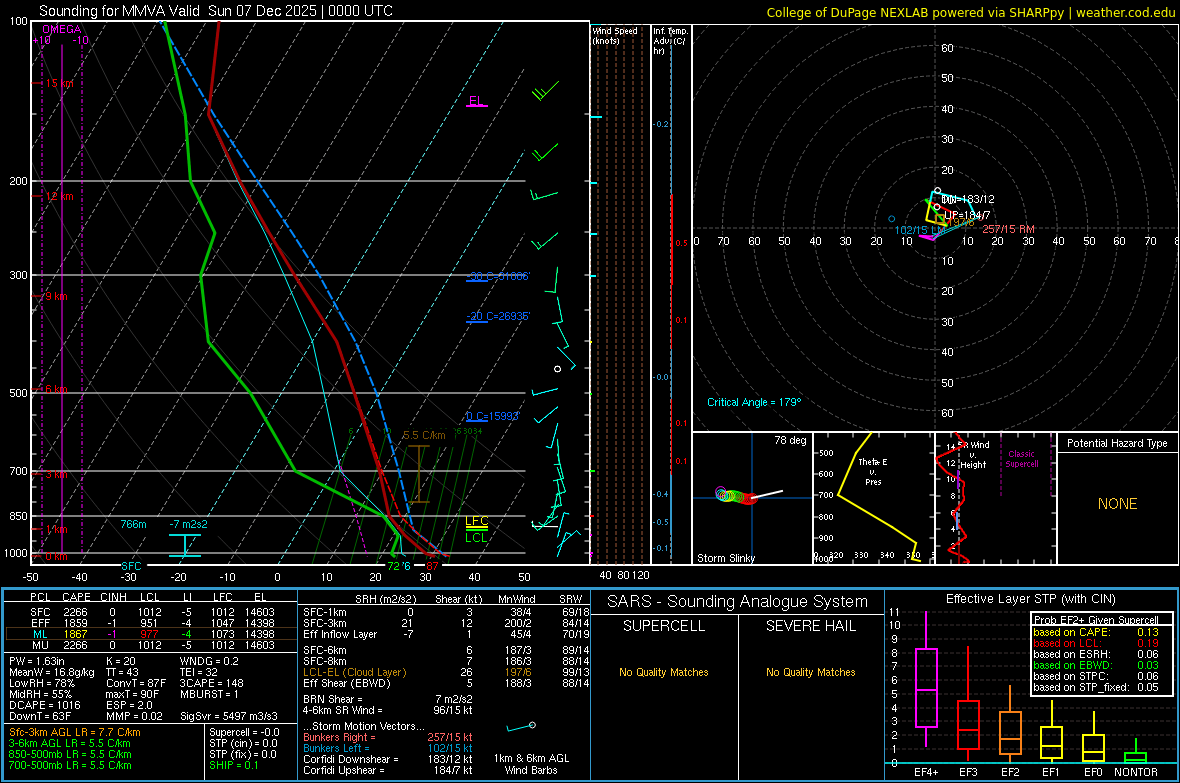The image size is (1180, 783).
Task: Click the 'Theta-E v. Pres' plot label
Action: [873, 471]
